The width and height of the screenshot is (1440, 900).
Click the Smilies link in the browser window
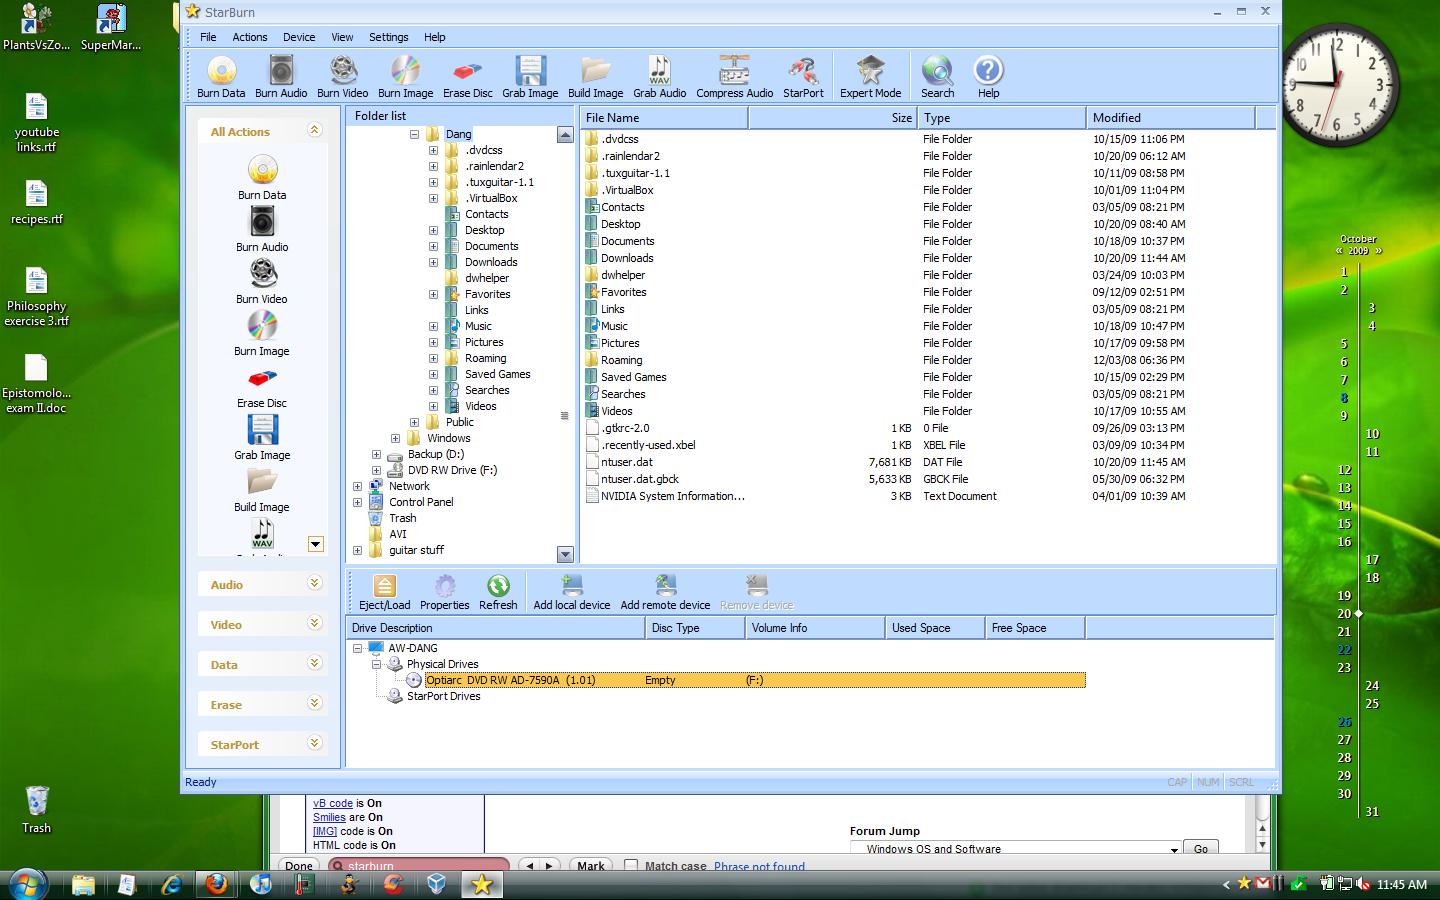329,817
